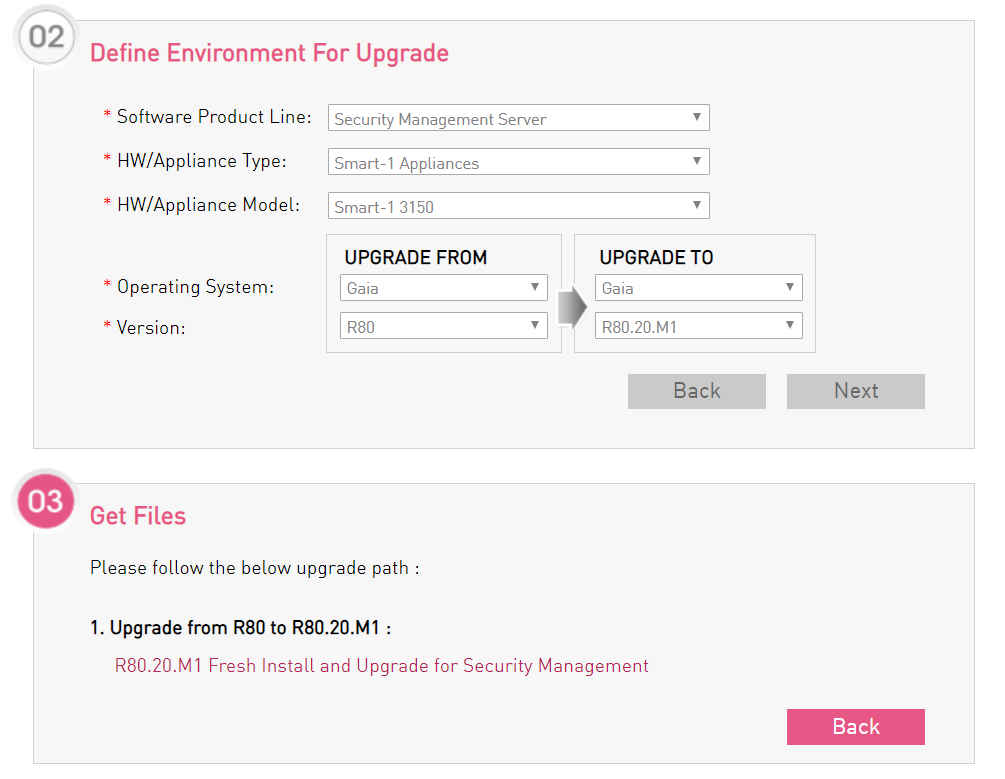
Task: Open R80.20.M1 Fresh Install and Upgrade link
Action: click(381, 666)
